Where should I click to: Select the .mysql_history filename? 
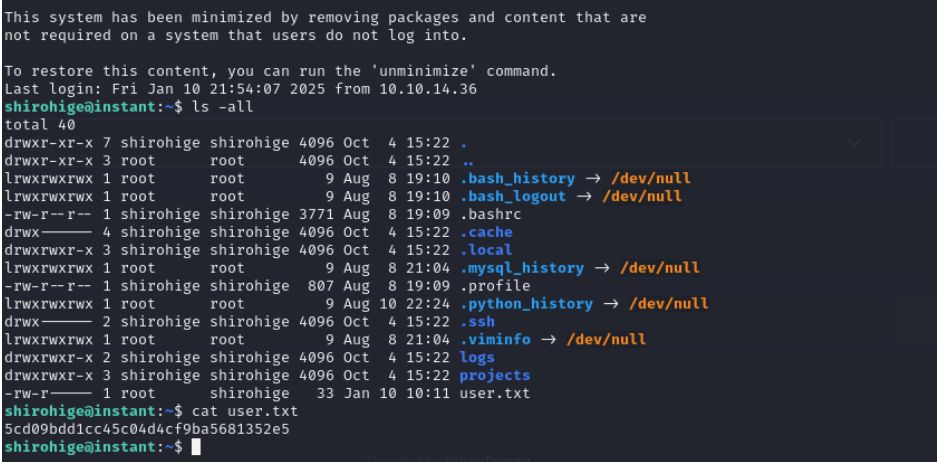(x=522, y=268)
